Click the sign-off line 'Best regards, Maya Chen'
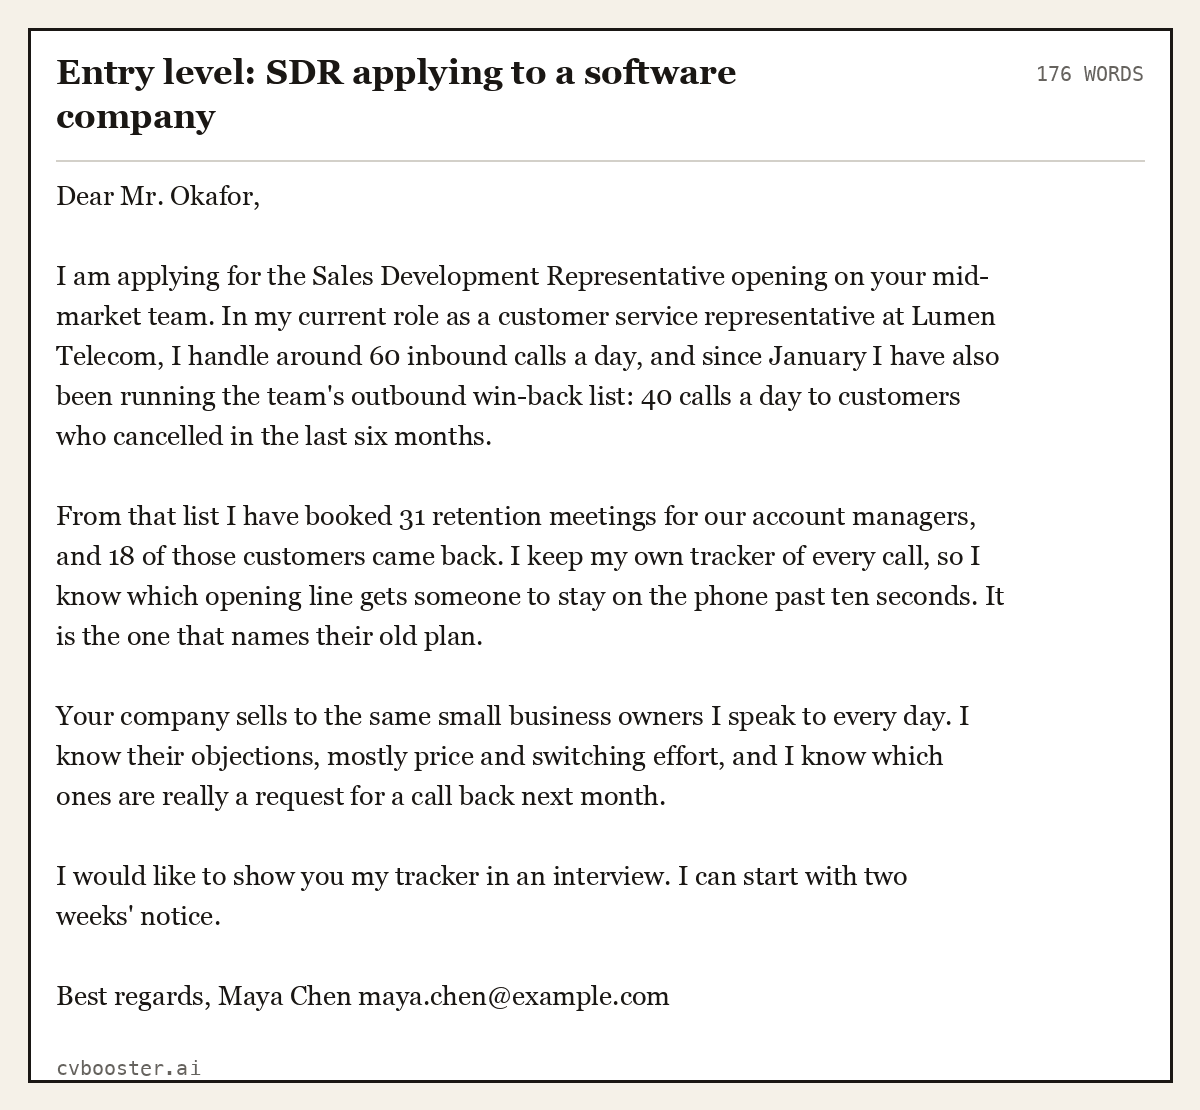 coord(362,996)
